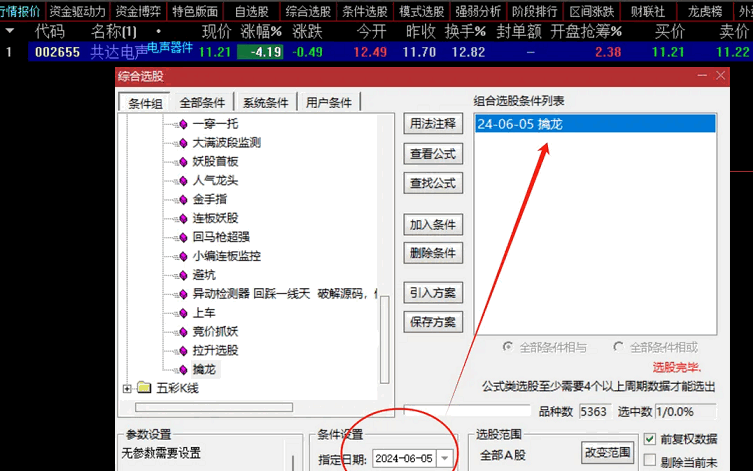The width and height of the screenshot is (753, 471).
Task: Select the 竞价抓妖 formula
Action: [215, 331]
